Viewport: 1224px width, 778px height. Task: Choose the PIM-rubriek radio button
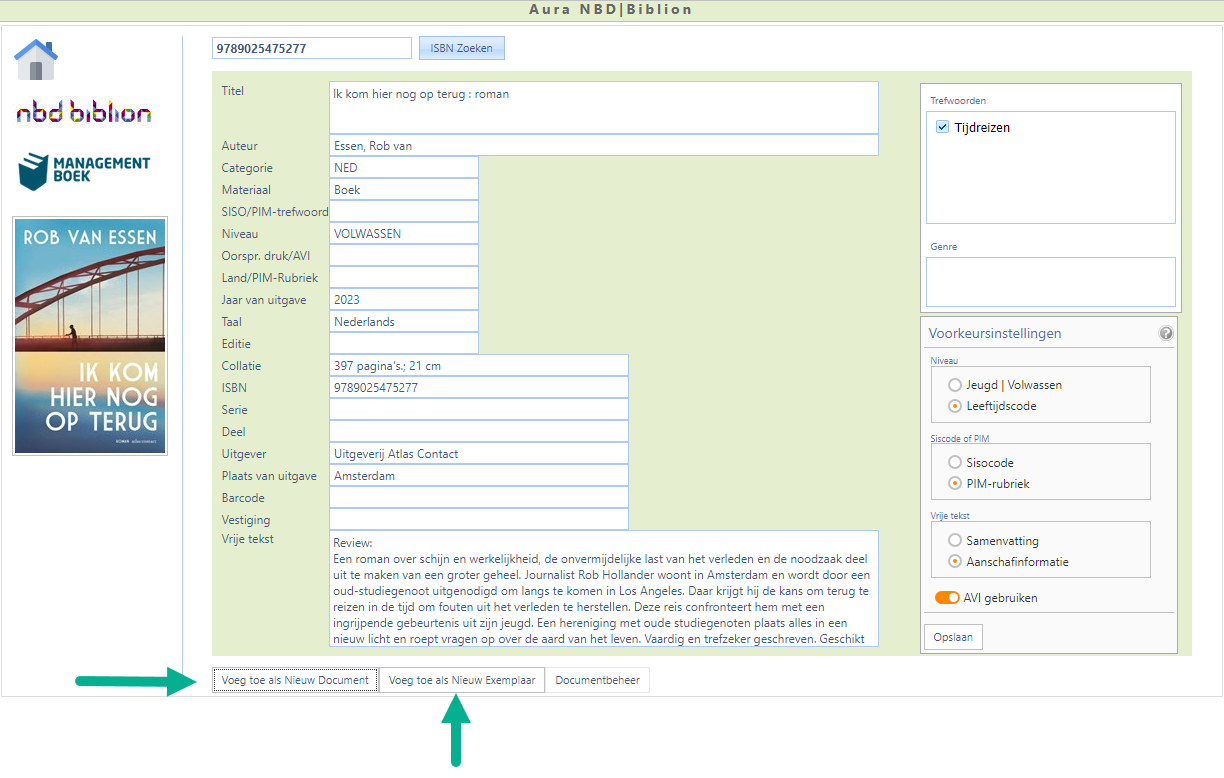pyautogui.click(x=954, y=484)
